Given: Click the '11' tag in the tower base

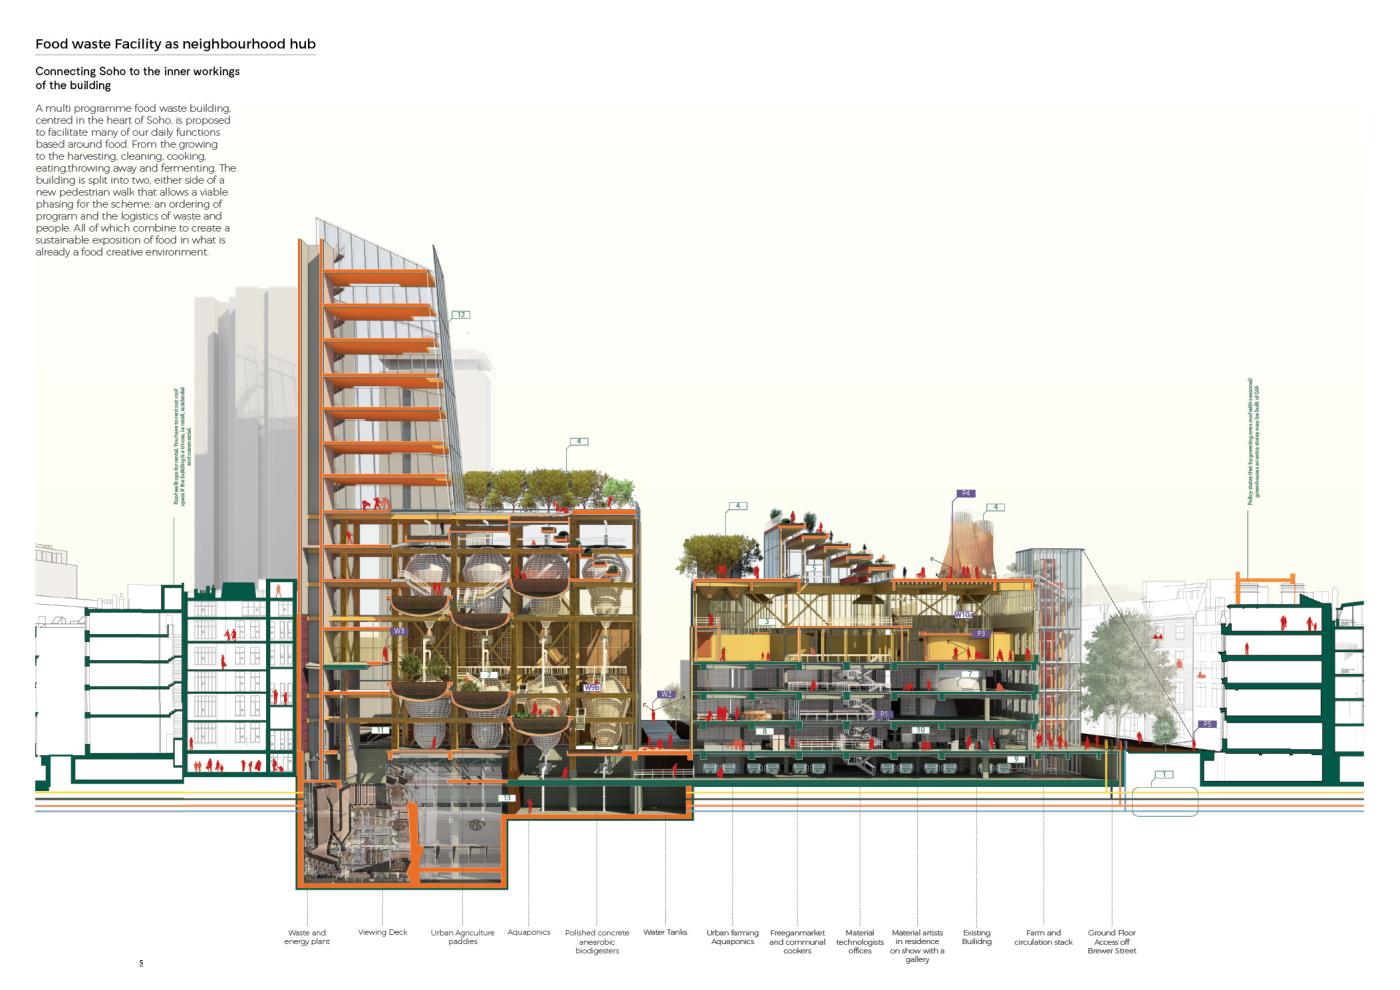Looking at the screenshot, I should click(x=379, y=731).
